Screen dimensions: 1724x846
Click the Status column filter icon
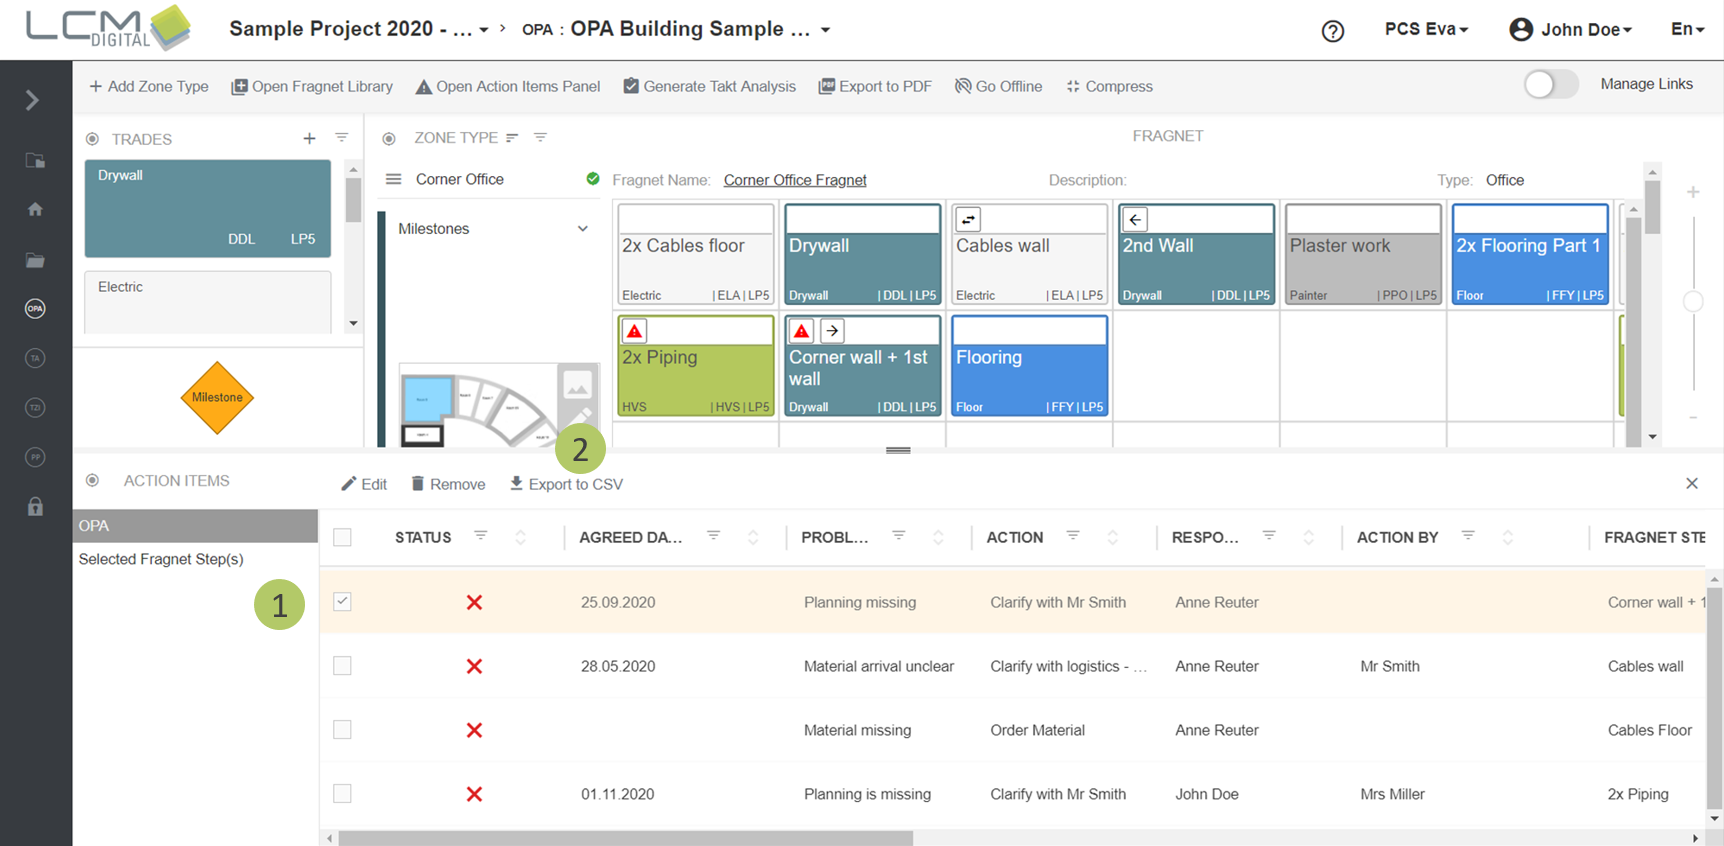click(x=480, y=537)
